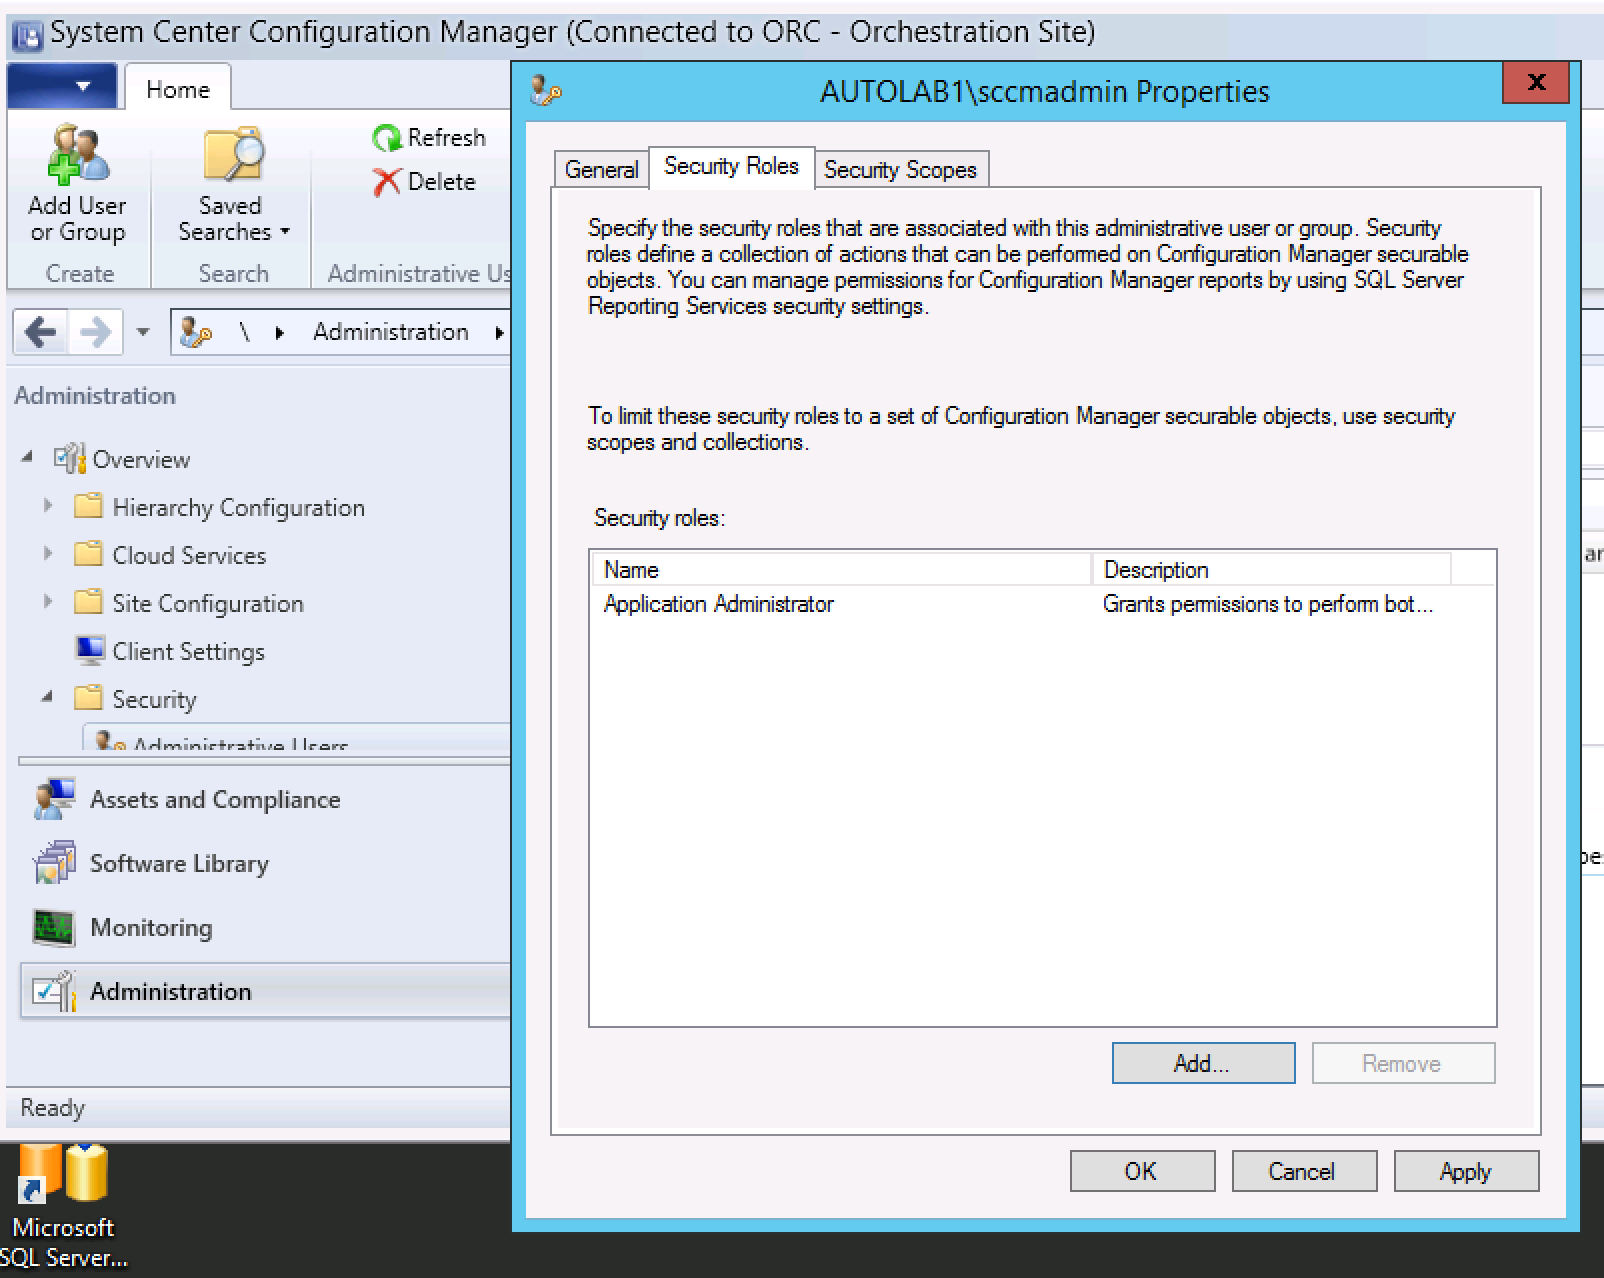This screenshot has height=1278, width=1604.
Task: Click the Configuration Manager app title icon
Action: (x=29, y=35)
